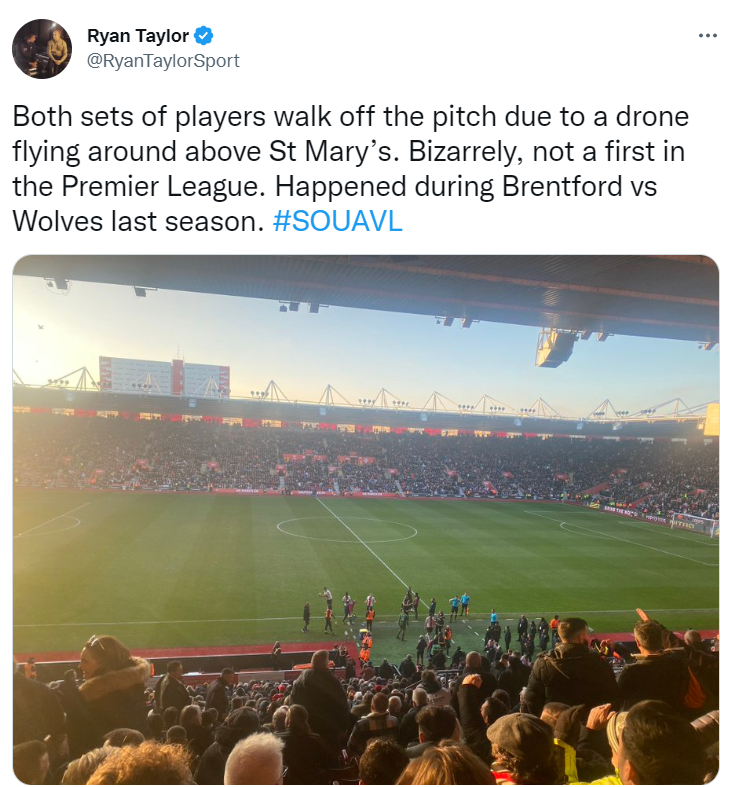Click the white-haired spectator at photo bottom
Screen dimensions: 737x787
point(254,759)
